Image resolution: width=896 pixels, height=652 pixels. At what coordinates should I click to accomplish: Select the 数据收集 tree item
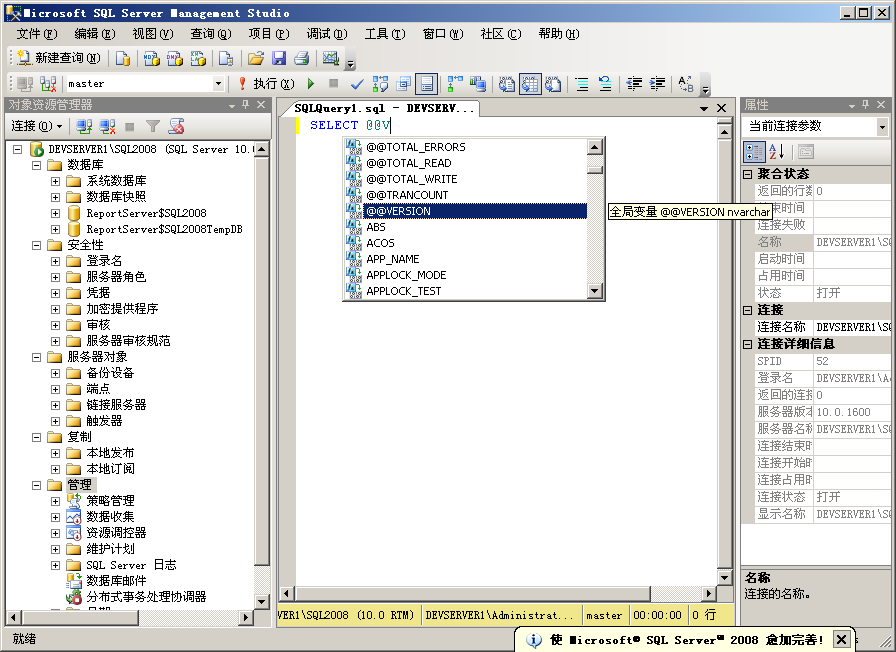(x=110, y=517)
